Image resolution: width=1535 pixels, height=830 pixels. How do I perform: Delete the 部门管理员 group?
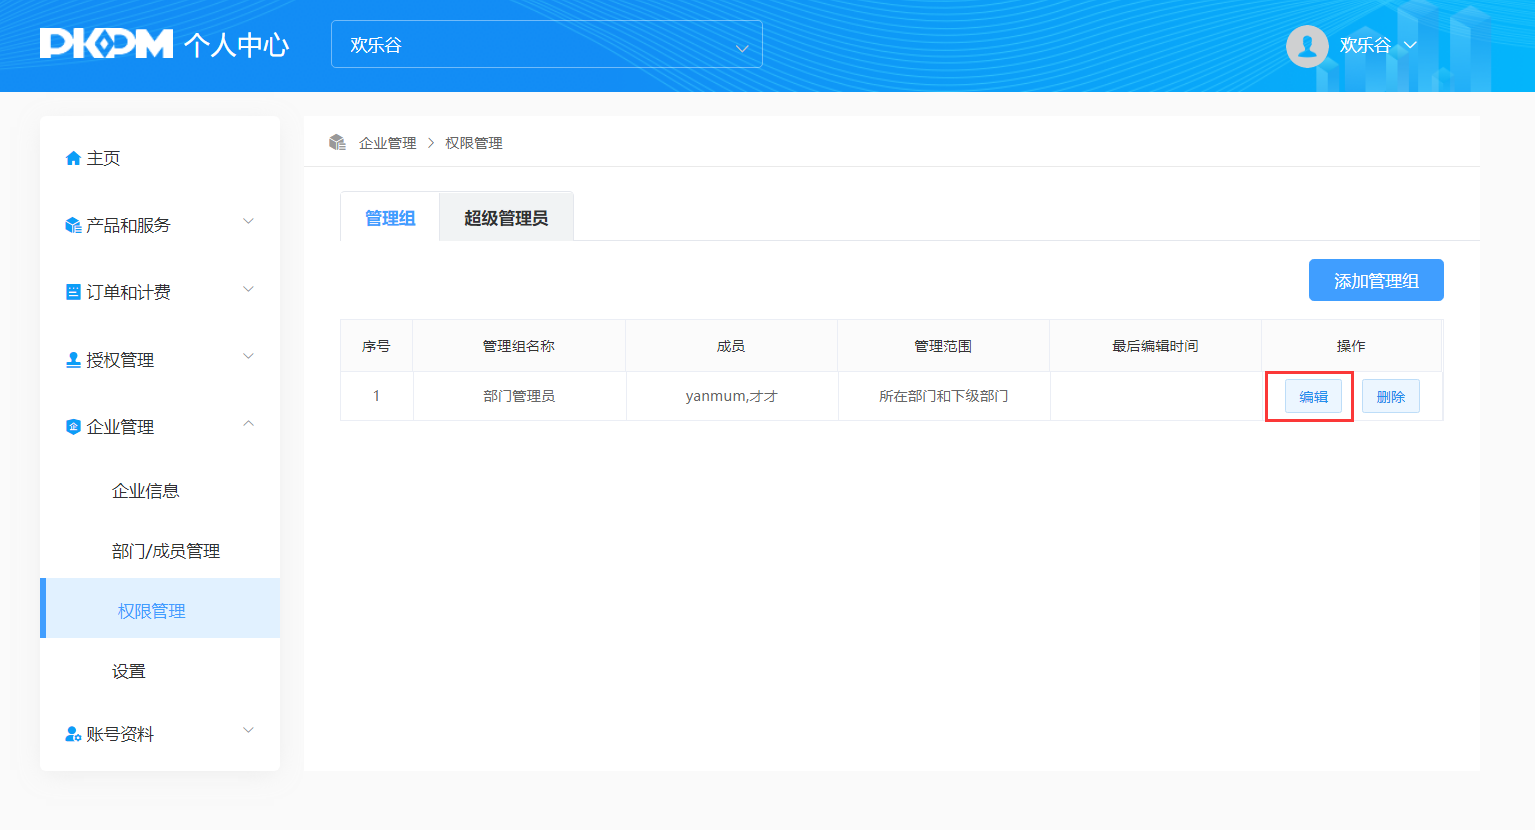1390,397
